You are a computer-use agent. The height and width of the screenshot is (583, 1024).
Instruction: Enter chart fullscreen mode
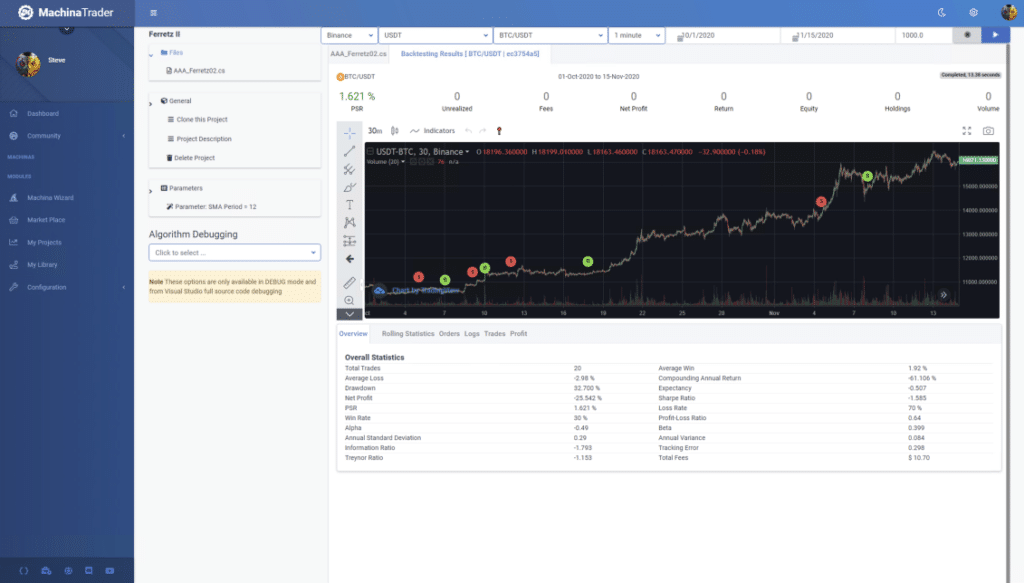click(966, 131)
